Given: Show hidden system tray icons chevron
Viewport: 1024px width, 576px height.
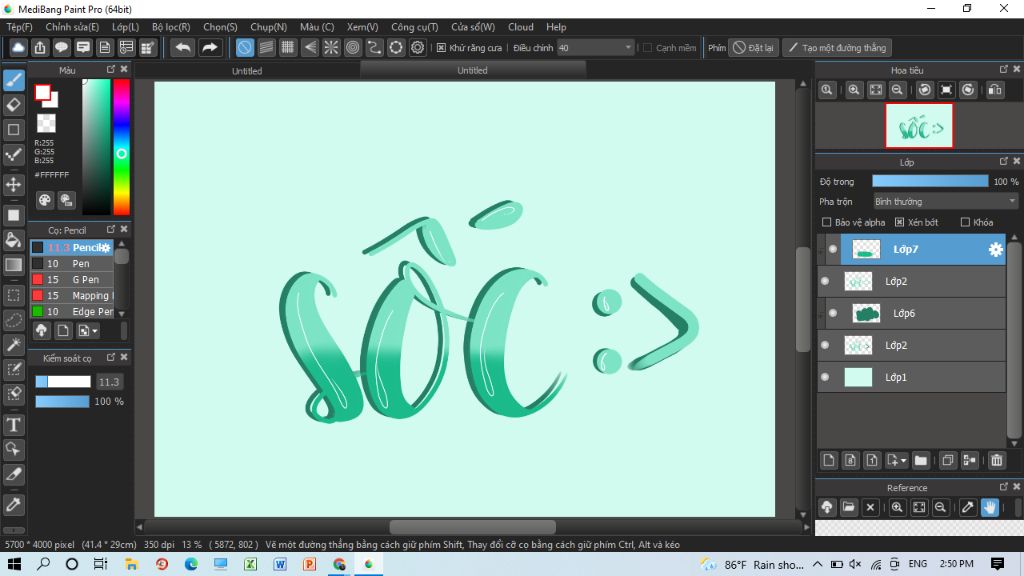Looking at the screenshot, I should pos(818,564).
